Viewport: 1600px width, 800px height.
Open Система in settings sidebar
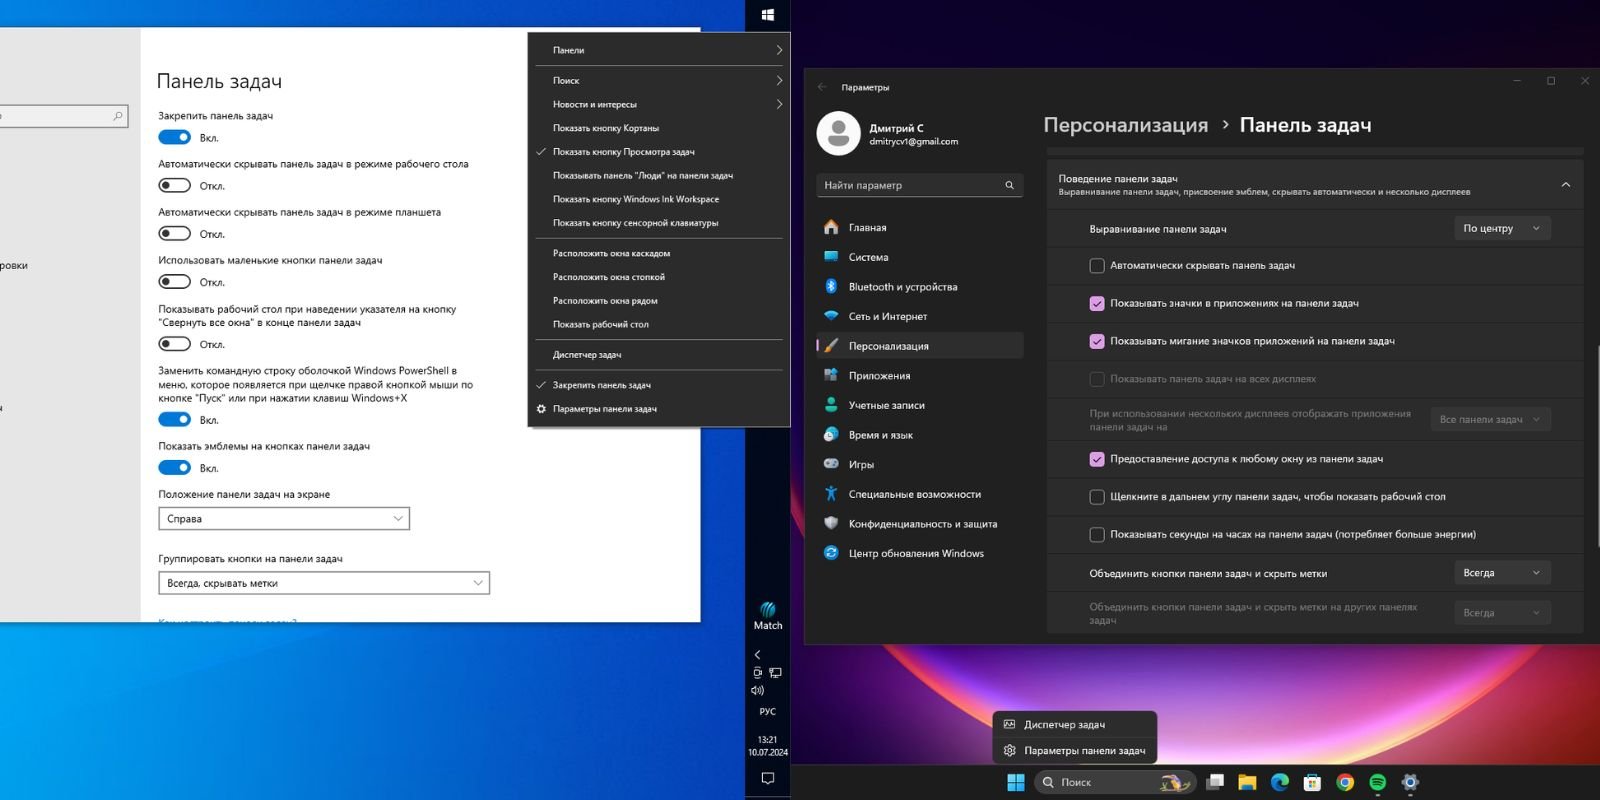click(x=920, y=257)
